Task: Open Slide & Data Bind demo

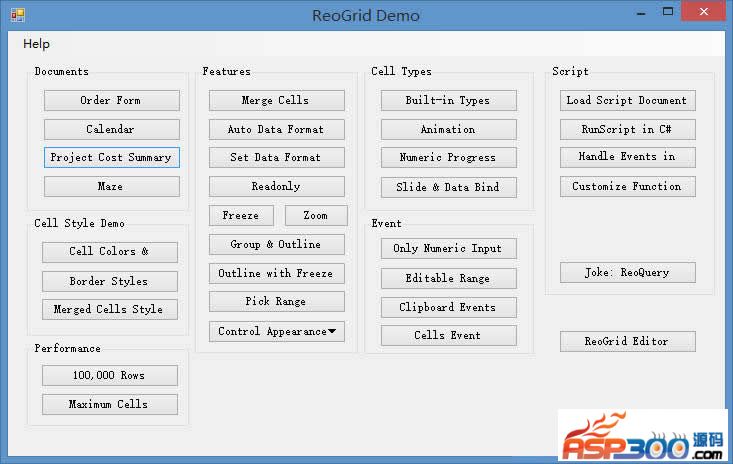Action: point(449,187)
